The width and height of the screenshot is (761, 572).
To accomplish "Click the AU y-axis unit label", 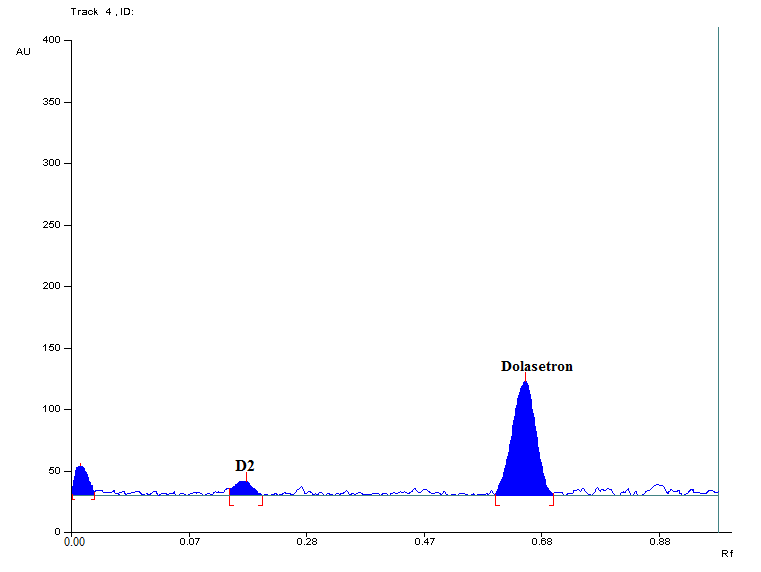I will (x=23, y=51).
